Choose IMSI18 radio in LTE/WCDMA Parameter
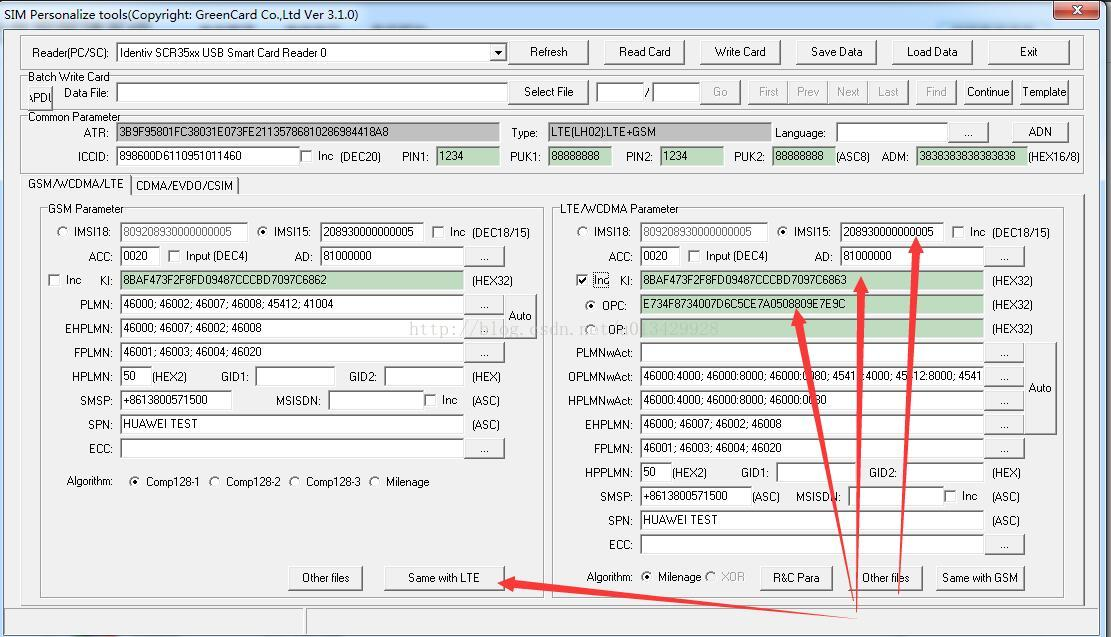 tap(583, 232)
